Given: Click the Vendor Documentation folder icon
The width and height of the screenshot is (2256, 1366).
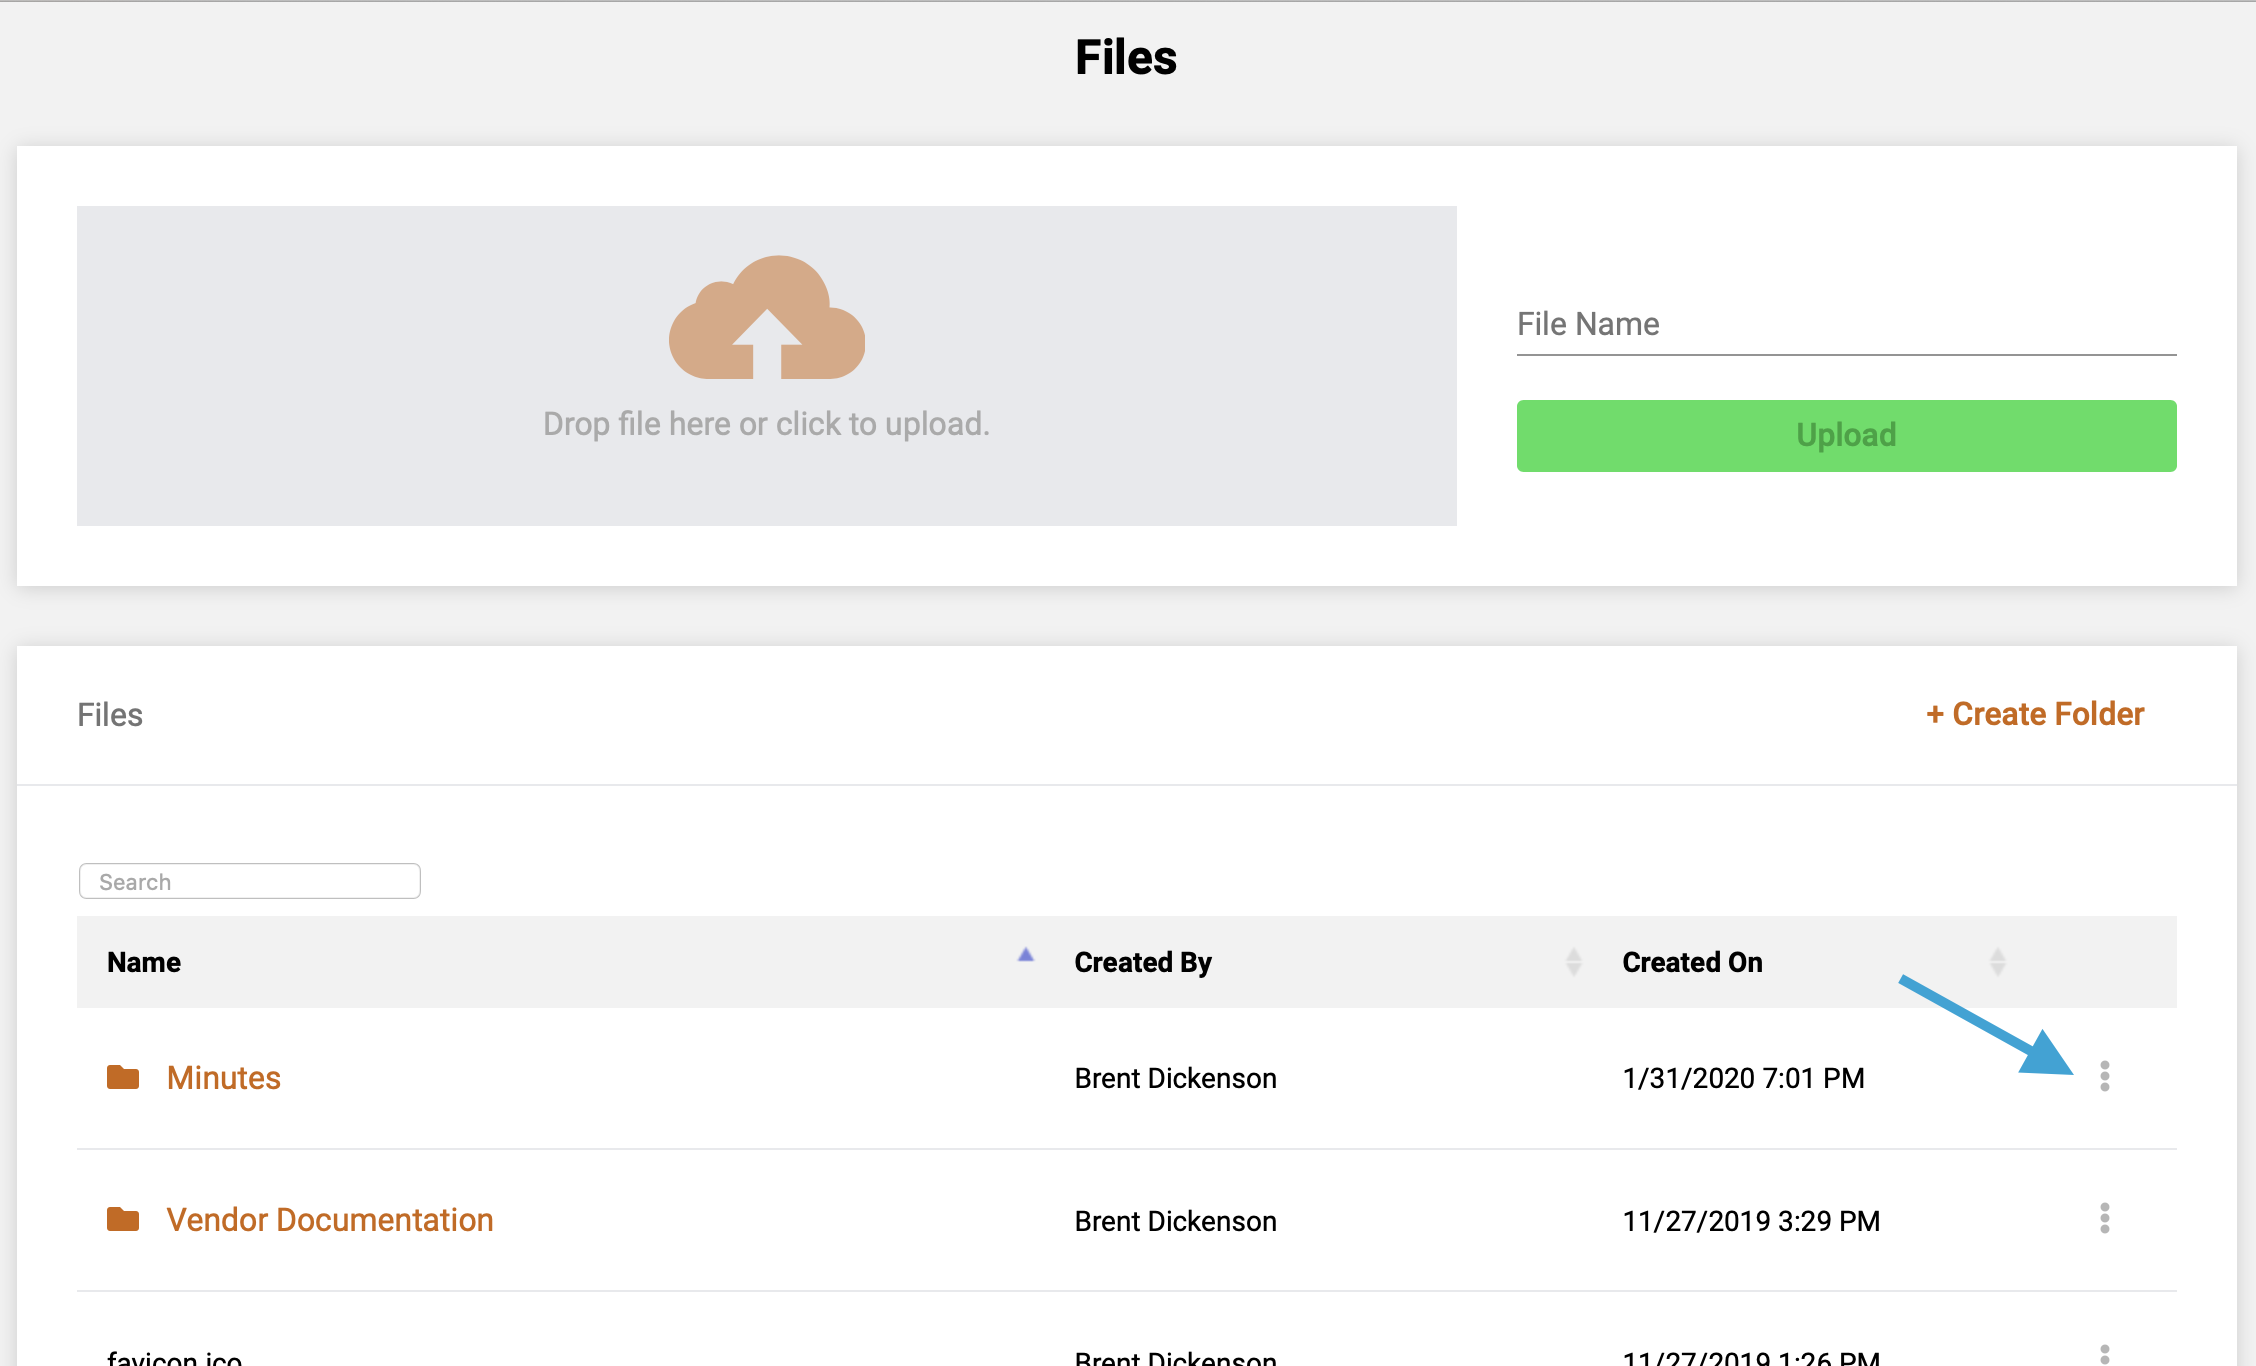Looking at the screenshot, I should tap(123, 1219).
